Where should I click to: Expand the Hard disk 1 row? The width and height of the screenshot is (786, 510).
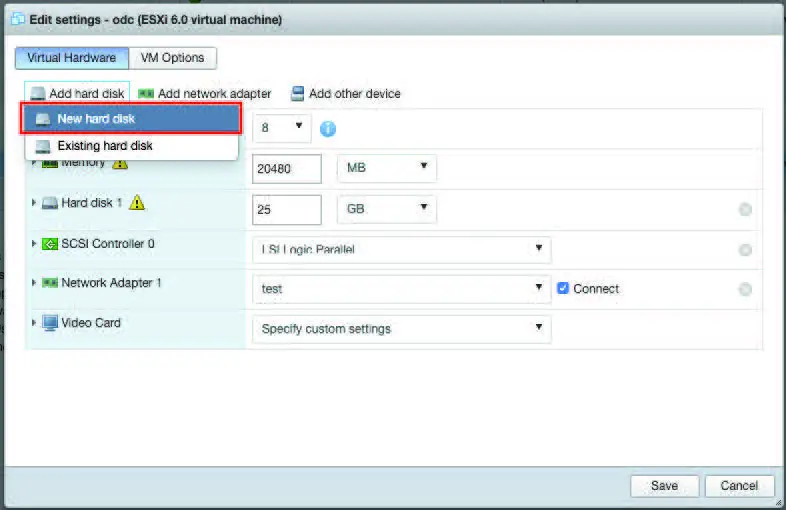pos(34,203)
